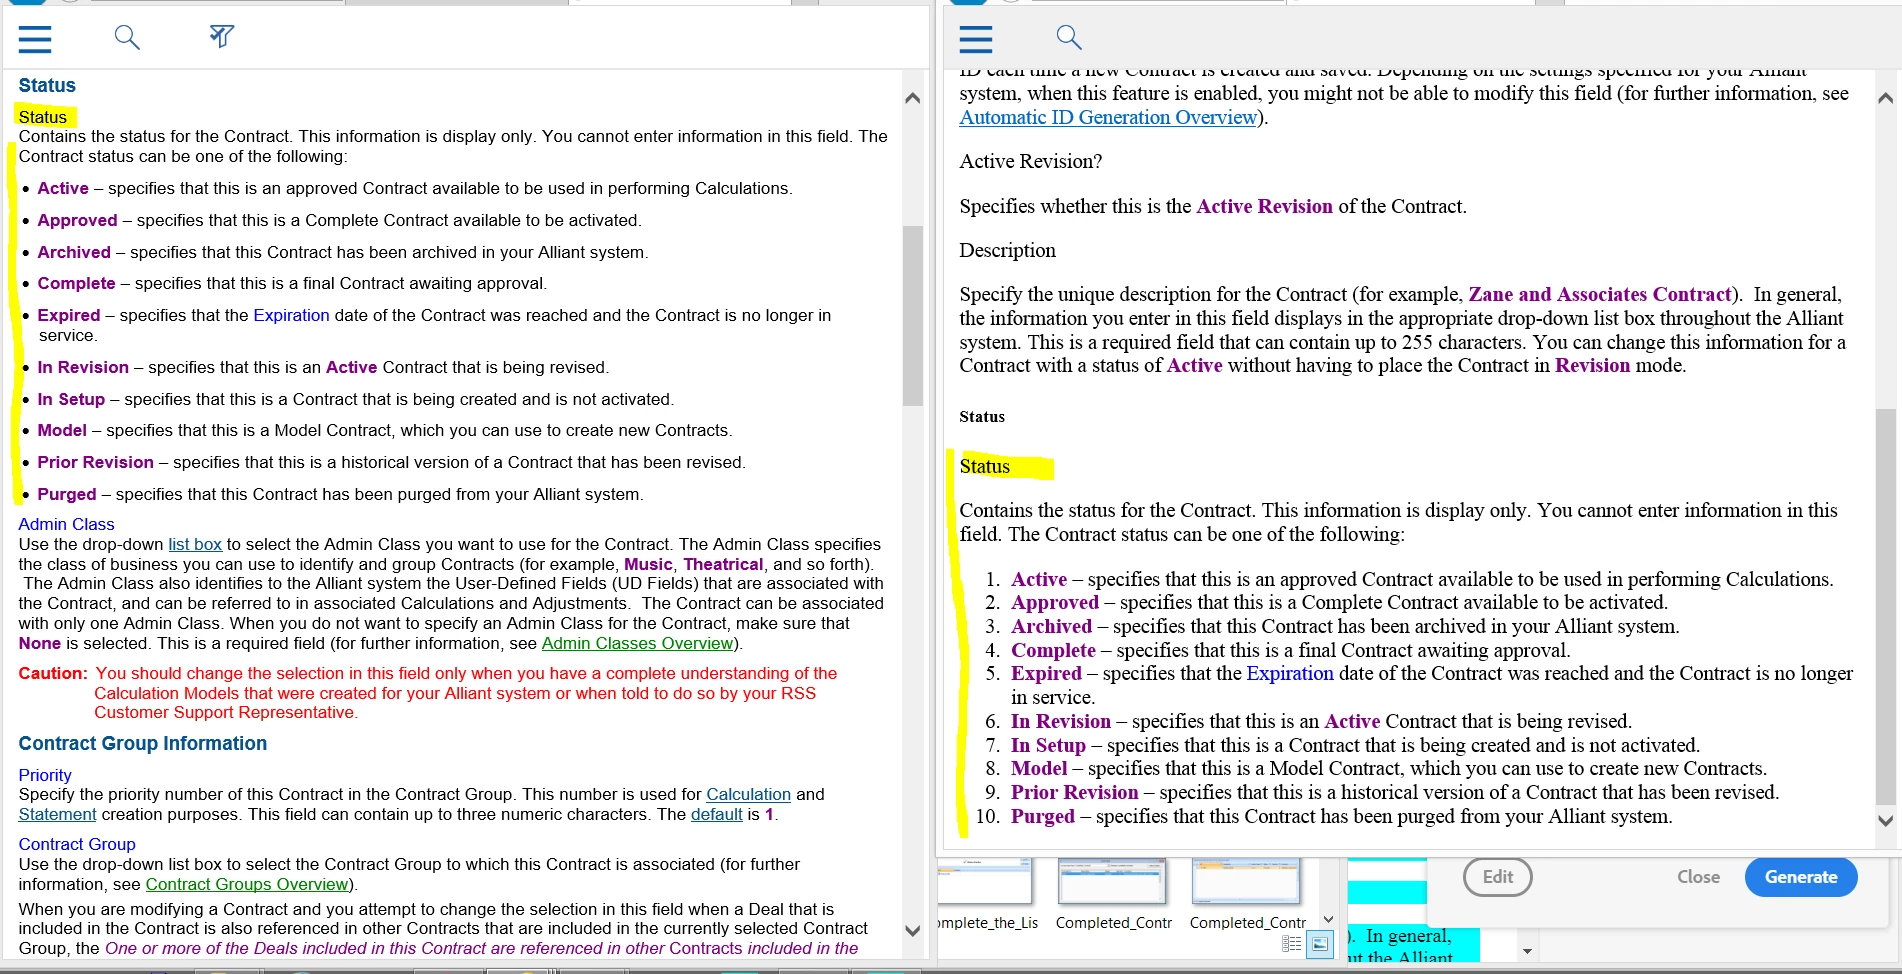
Task: Switch file browser to thumbnail view
Action: click(1320, 943)
